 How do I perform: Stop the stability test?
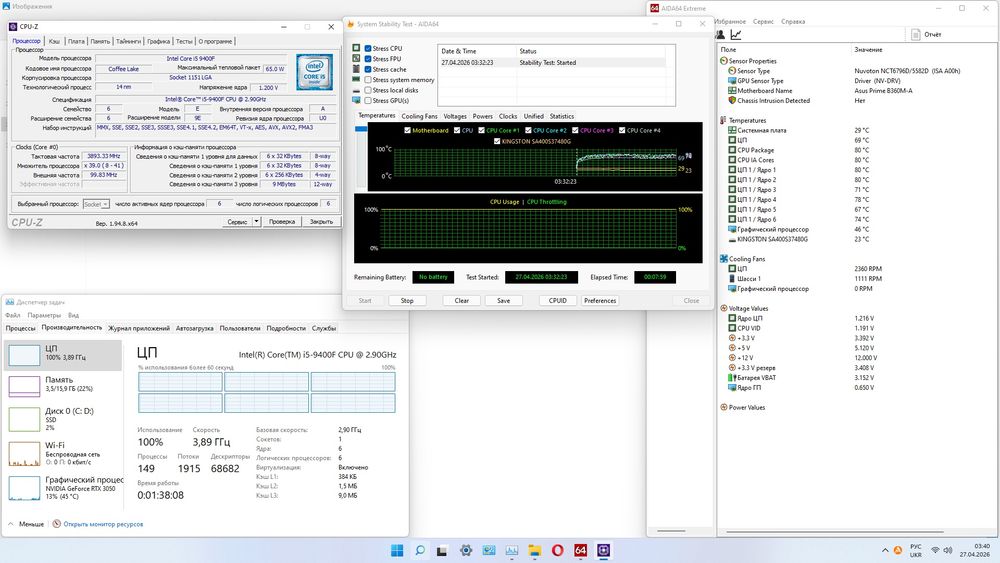click(x=407, y=300)
